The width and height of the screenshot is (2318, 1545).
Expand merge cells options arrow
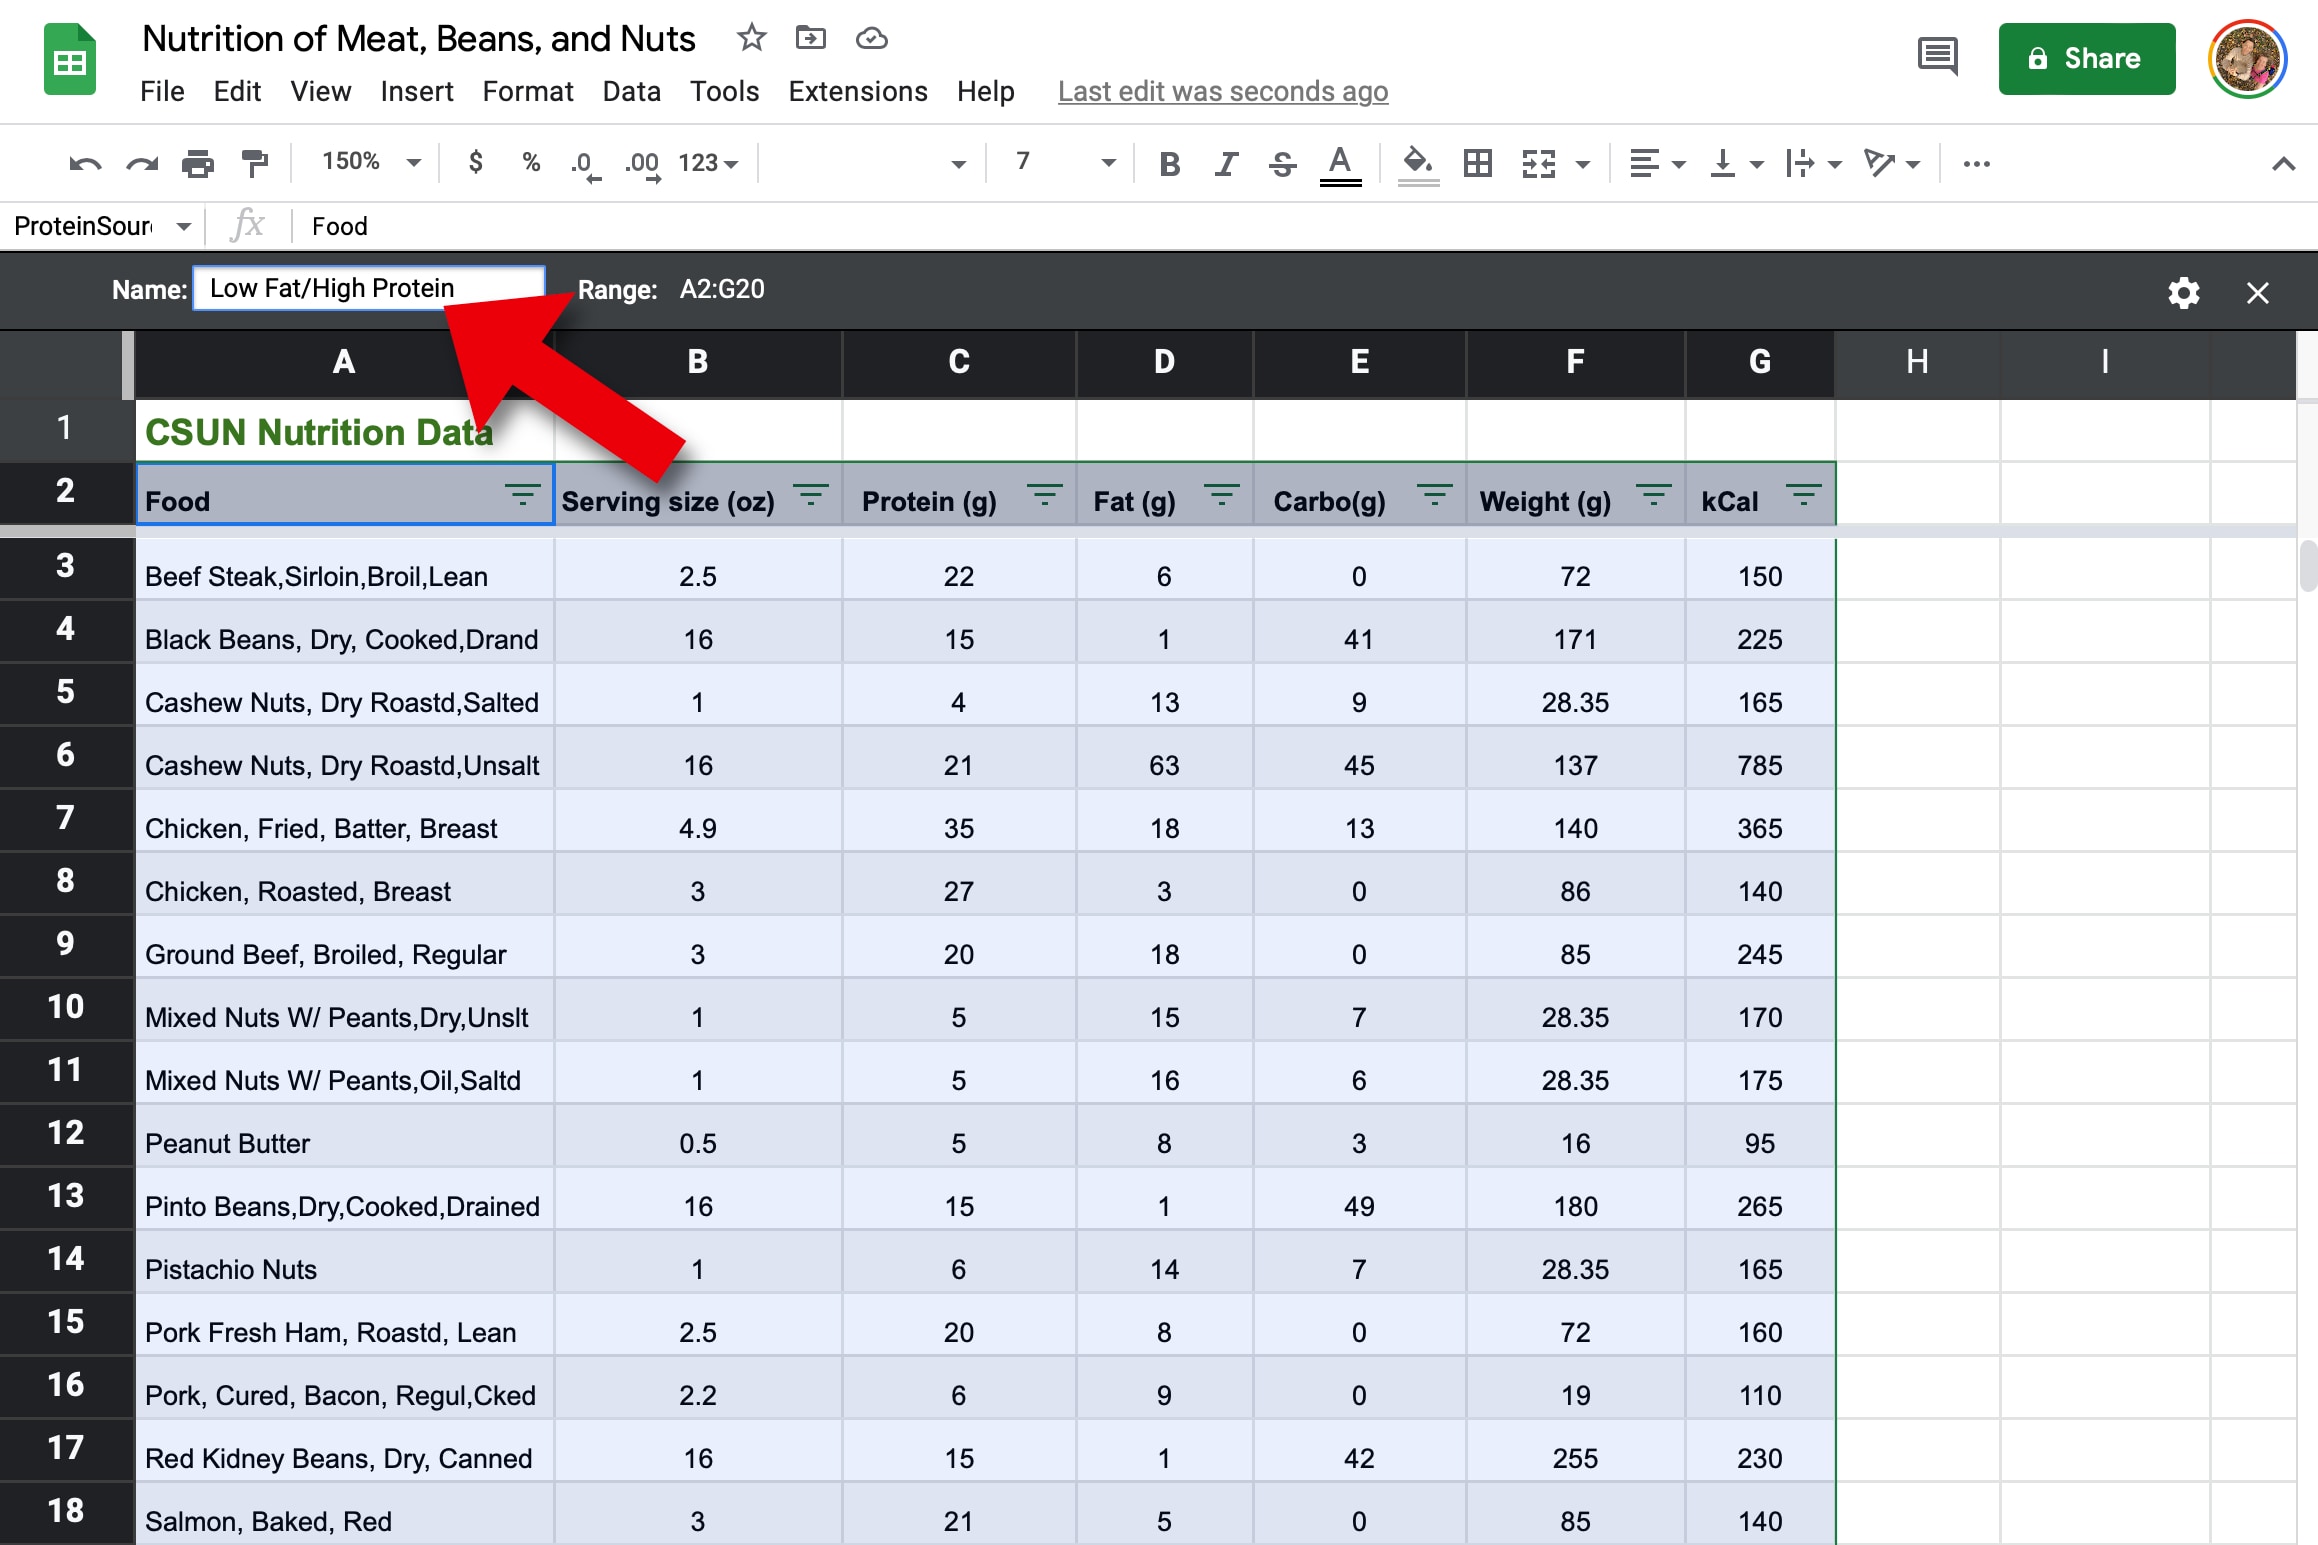[x=1583, y=164]
